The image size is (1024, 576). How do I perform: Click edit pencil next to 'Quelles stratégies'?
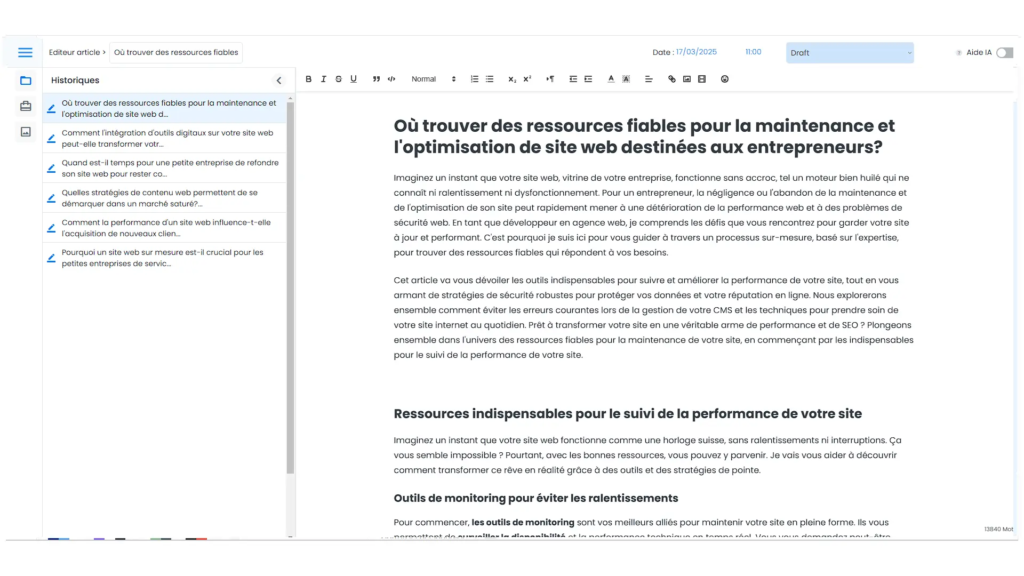click(51, 198)
